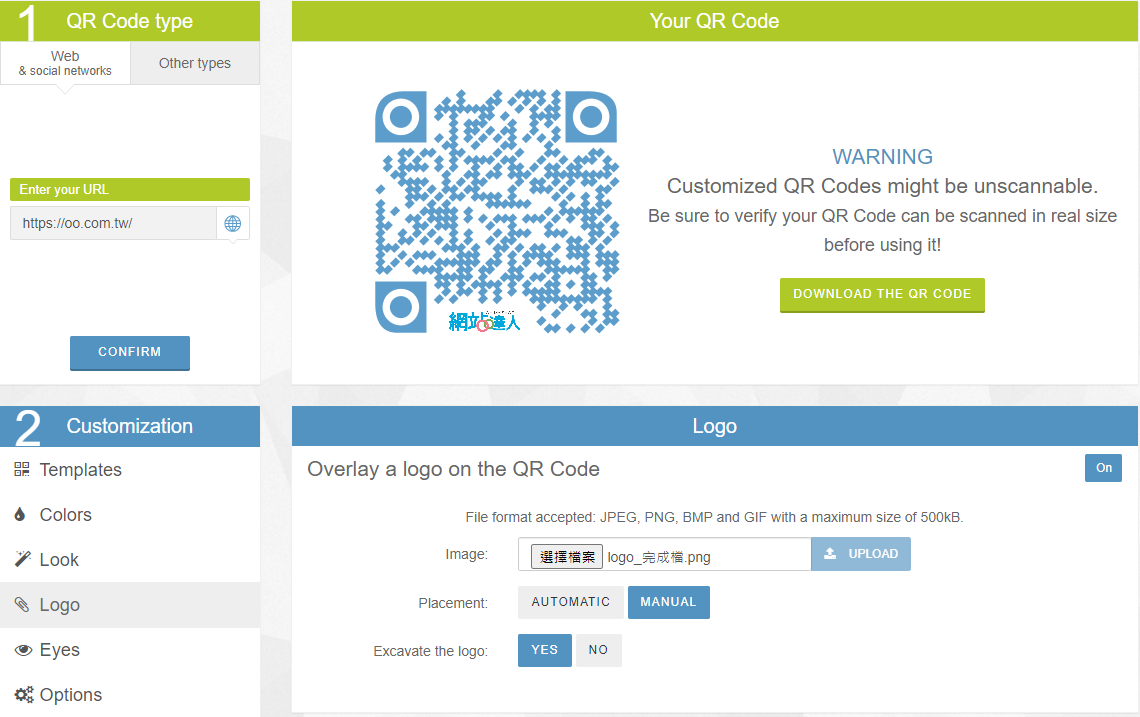Viewport: 1140px width, 717px height.
Task: Click the generated QR code image
Action: click(497, 212)
